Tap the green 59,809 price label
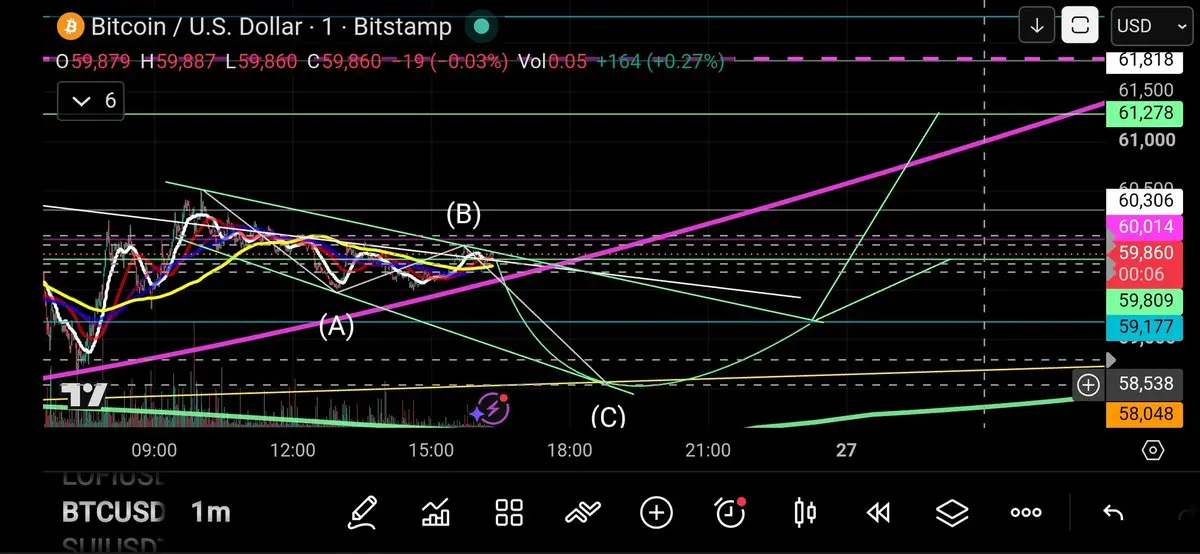The image size is (1200, 554). (1145, 300)
